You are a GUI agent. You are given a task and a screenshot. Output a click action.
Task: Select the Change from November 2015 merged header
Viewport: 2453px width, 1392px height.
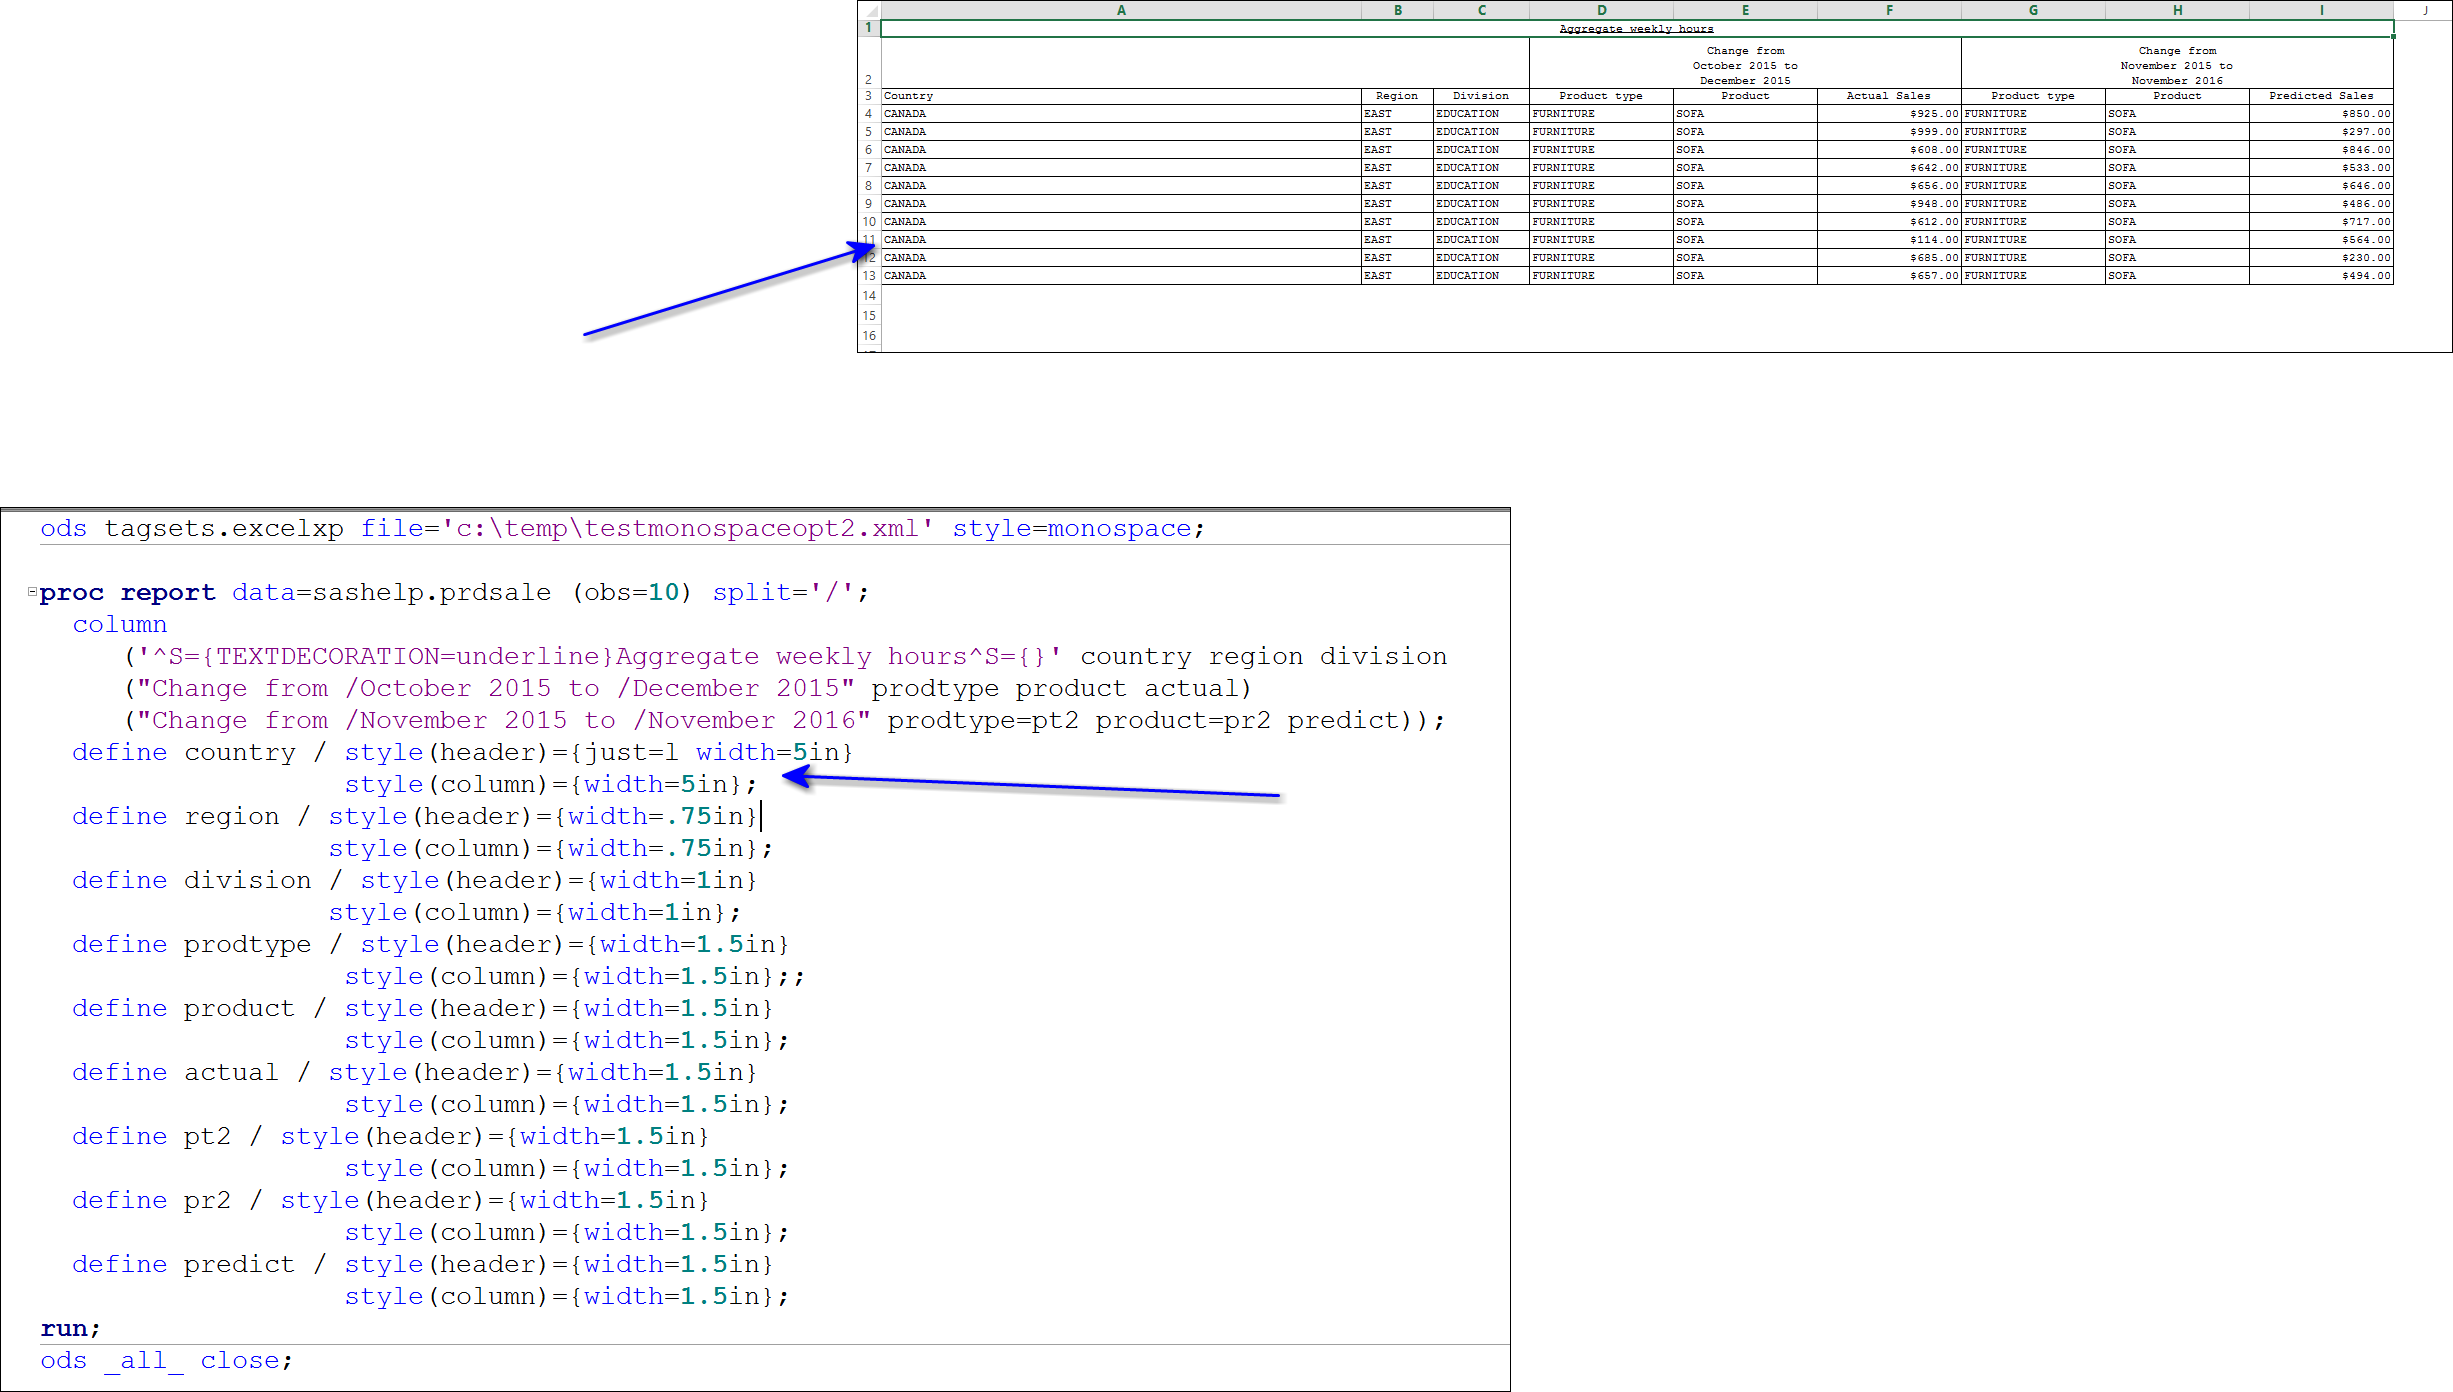[x=2177, y=65]
